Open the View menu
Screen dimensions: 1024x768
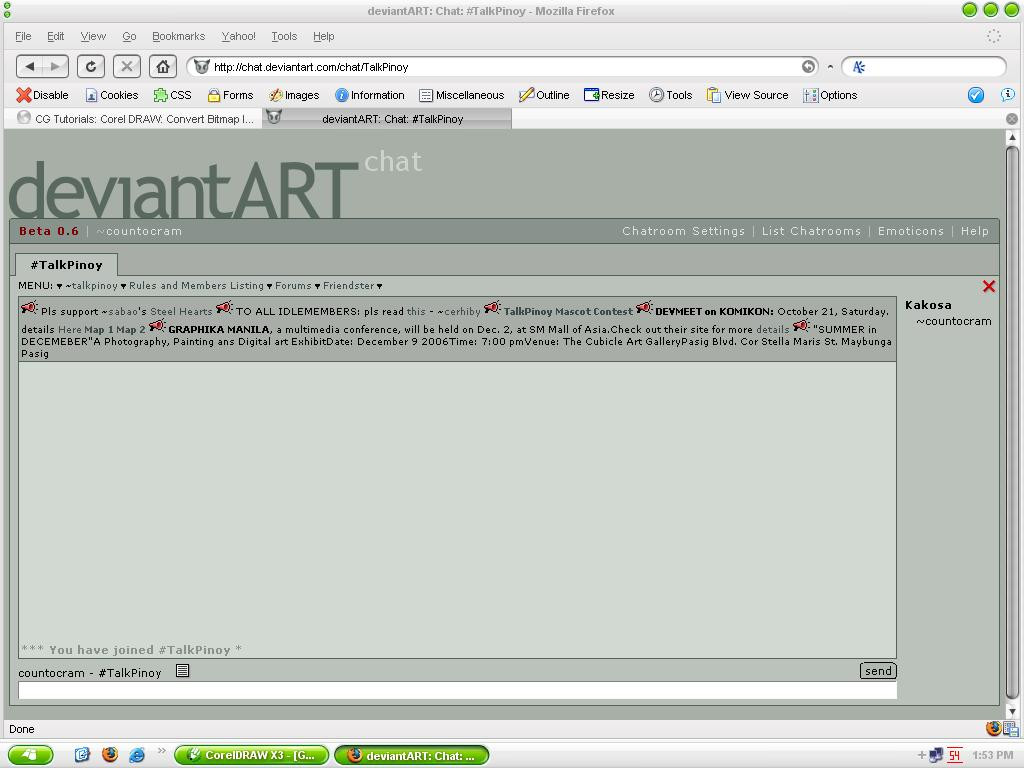93,37
